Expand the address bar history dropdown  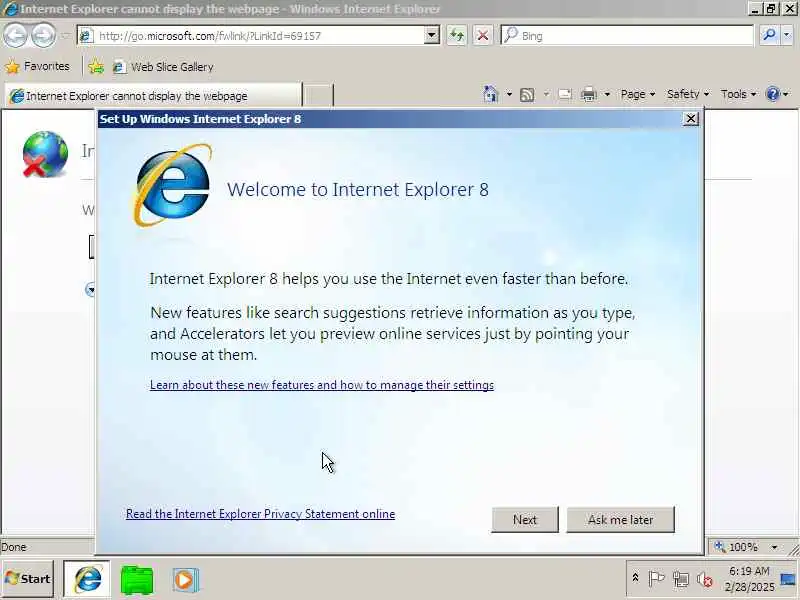(432, 36)
